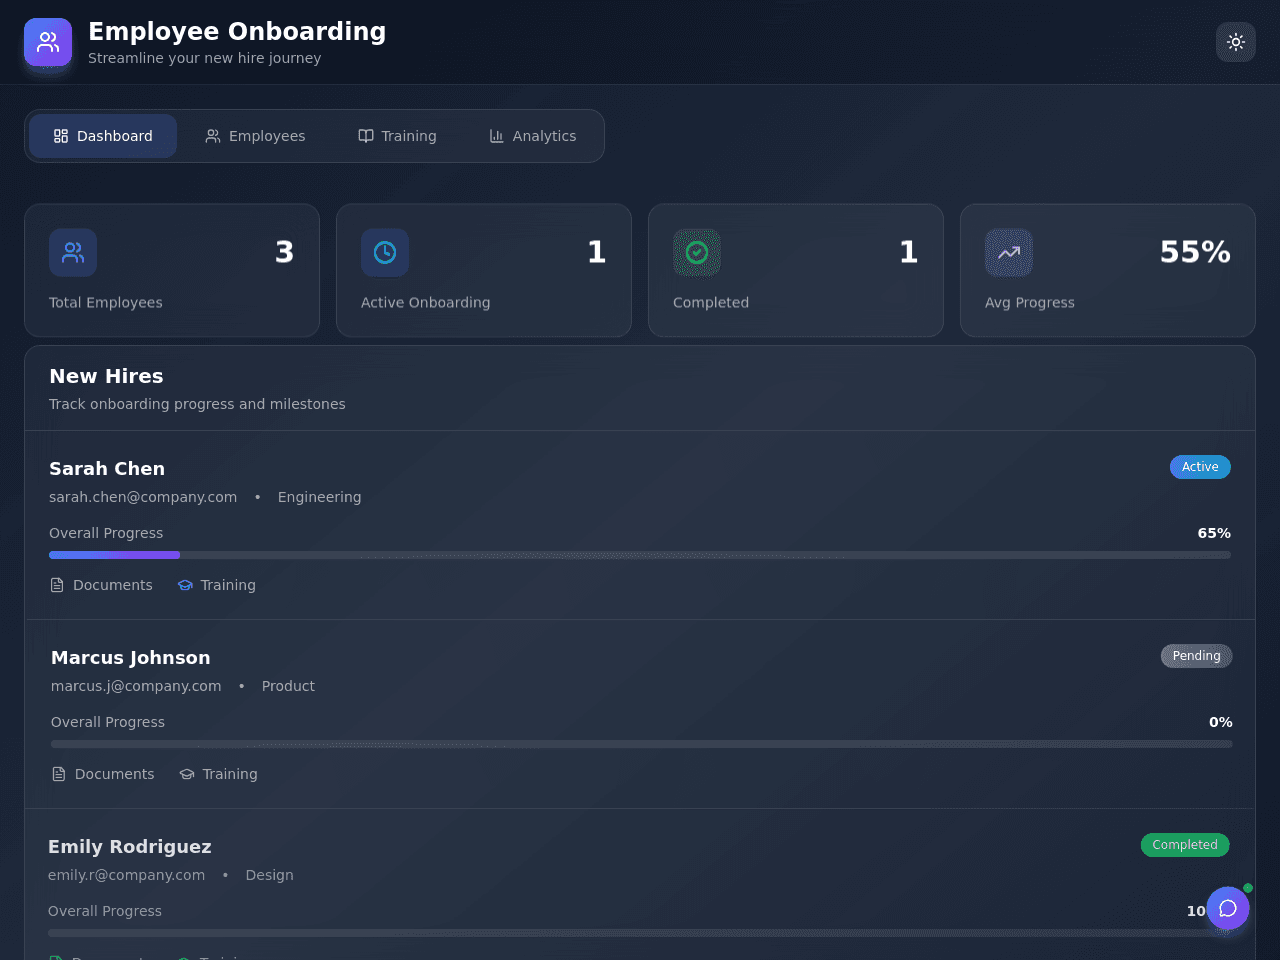Click Marcus Johnson's Documents file icon
This screenshot has height=960, width=1280.
click(x=59, y=774)
